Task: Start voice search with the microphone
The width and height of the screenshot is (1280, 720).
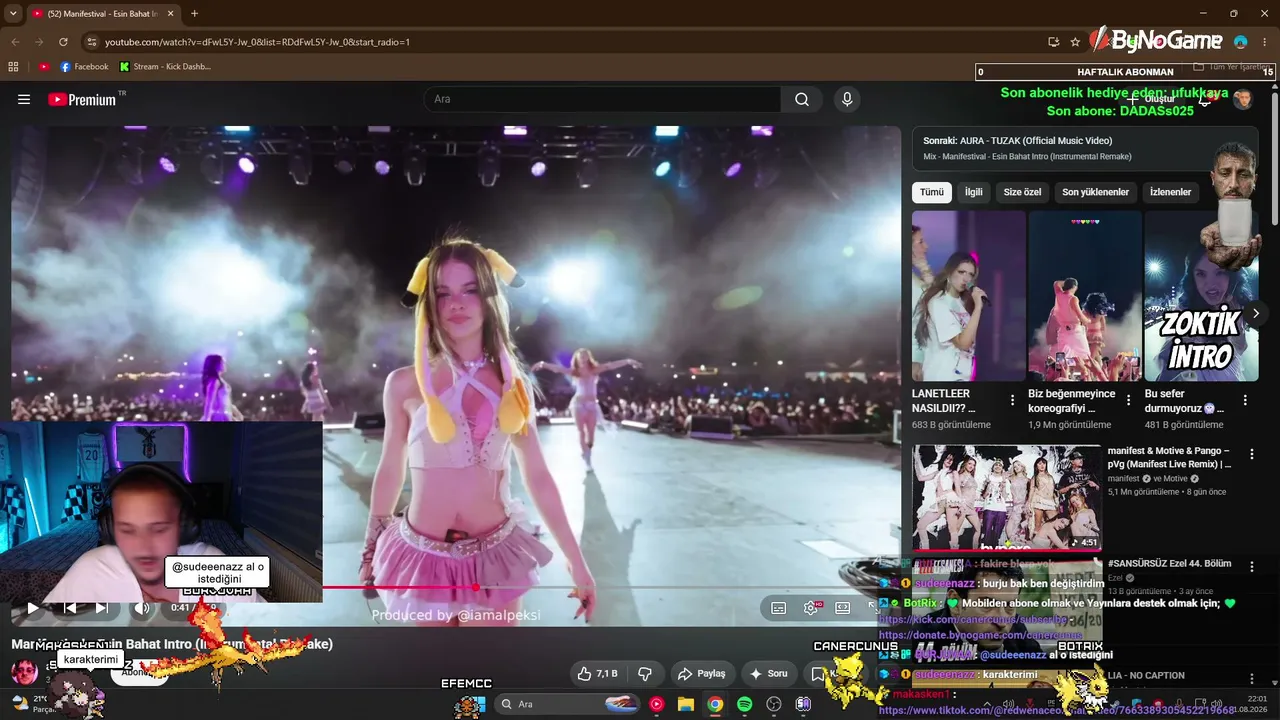Action: tap(847, 99)
